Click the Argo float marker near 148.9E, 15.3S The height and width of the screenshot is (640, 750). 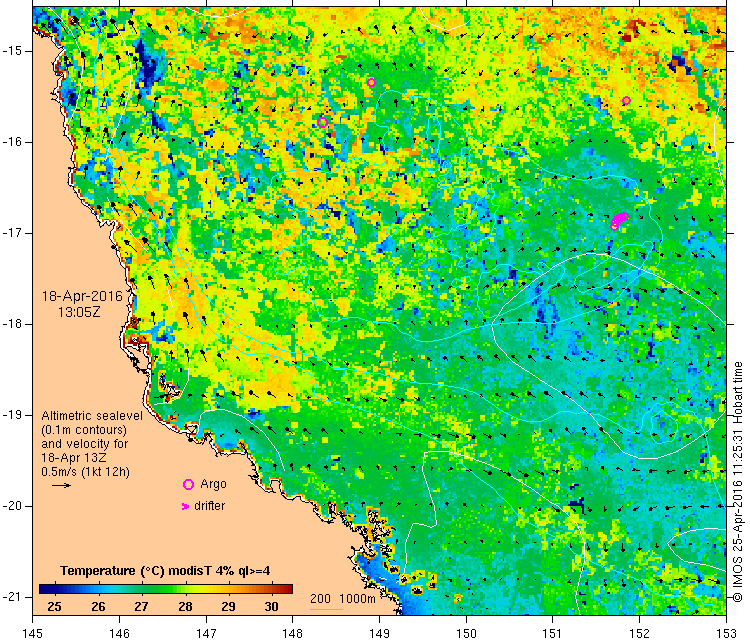(x=371, y=82)
